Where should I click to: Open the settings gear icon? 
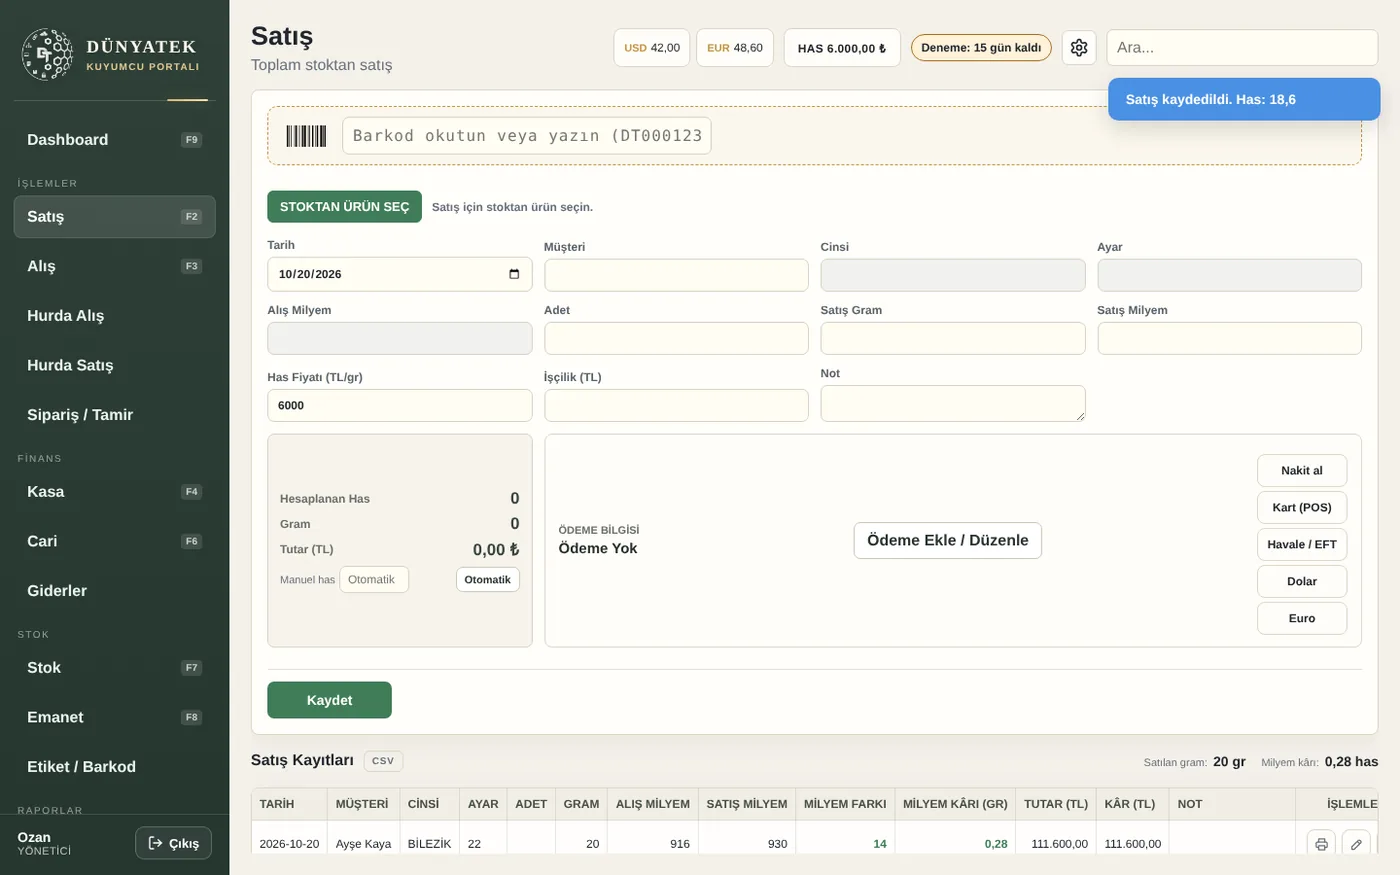tap(1078, 48)
